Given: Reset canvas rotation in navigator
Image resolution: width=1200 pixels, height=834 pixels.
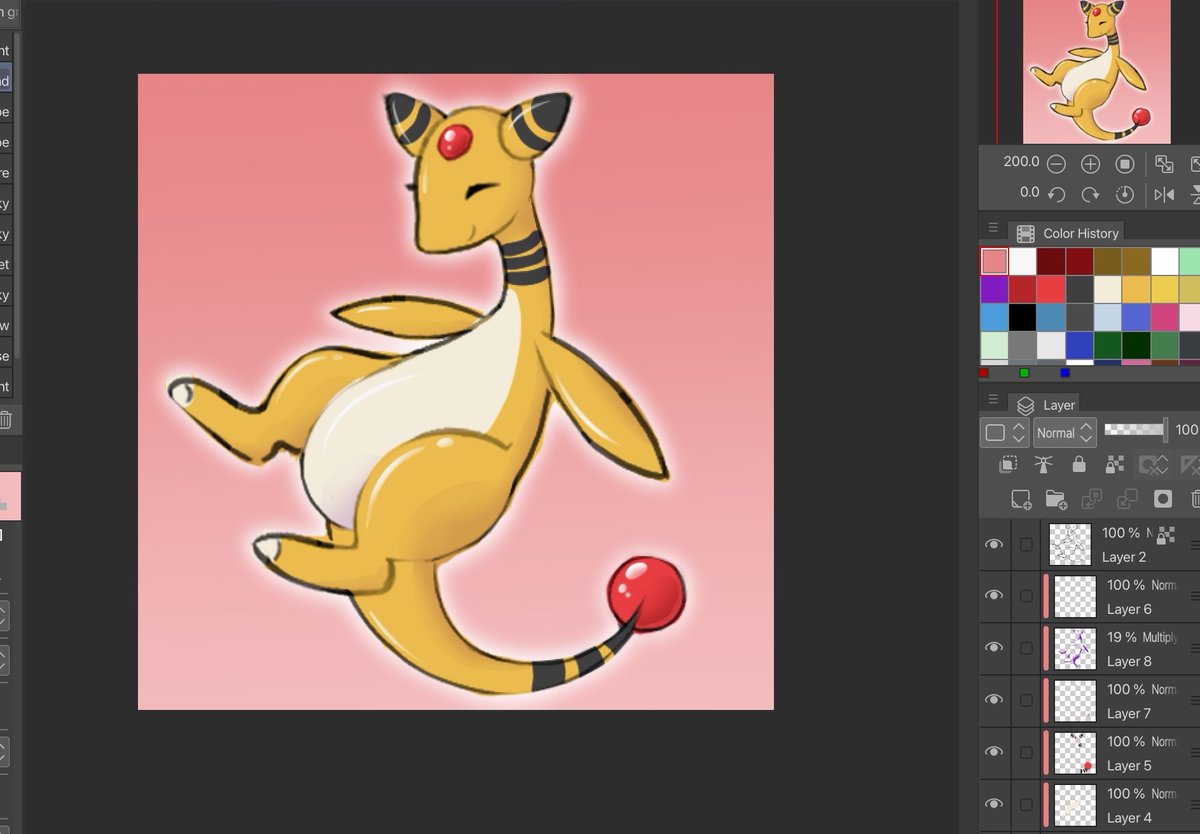Looking at the screenshot, I should point(1125,194).
